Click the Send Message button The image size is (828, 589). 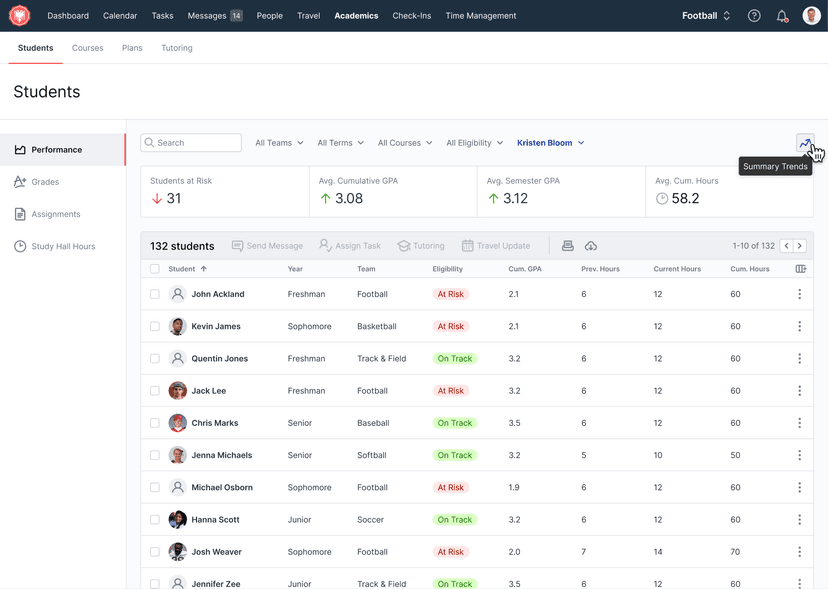click(x=267, y=246)
